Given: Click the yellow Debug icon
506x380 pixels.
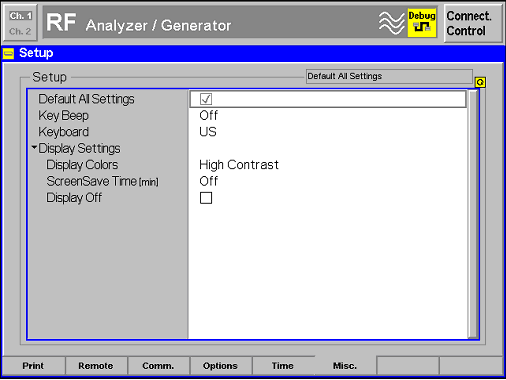Looking at the screenshot, I should [422, 23].
